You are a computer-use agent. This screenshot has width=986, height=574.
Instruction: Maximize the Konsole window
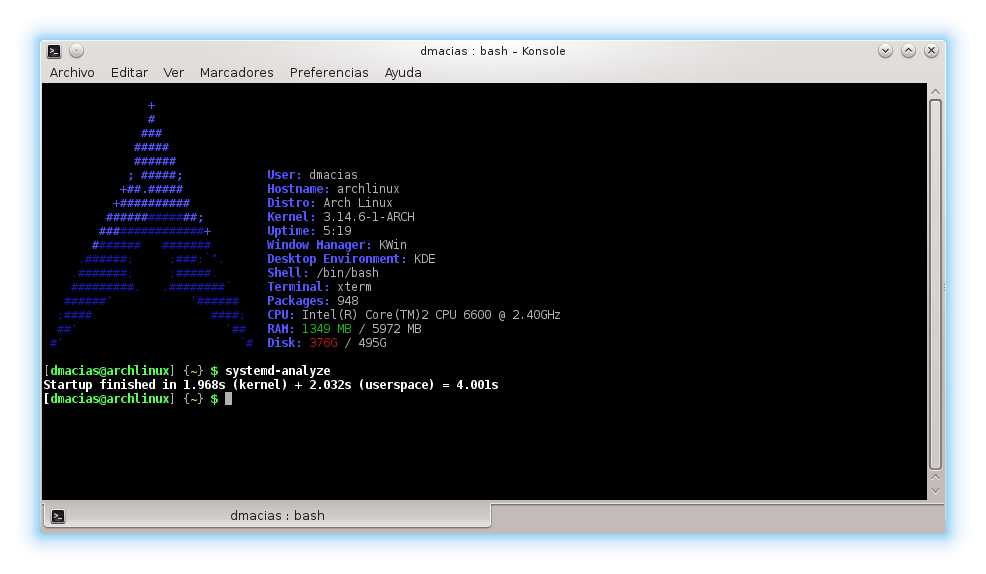point(908,51)
